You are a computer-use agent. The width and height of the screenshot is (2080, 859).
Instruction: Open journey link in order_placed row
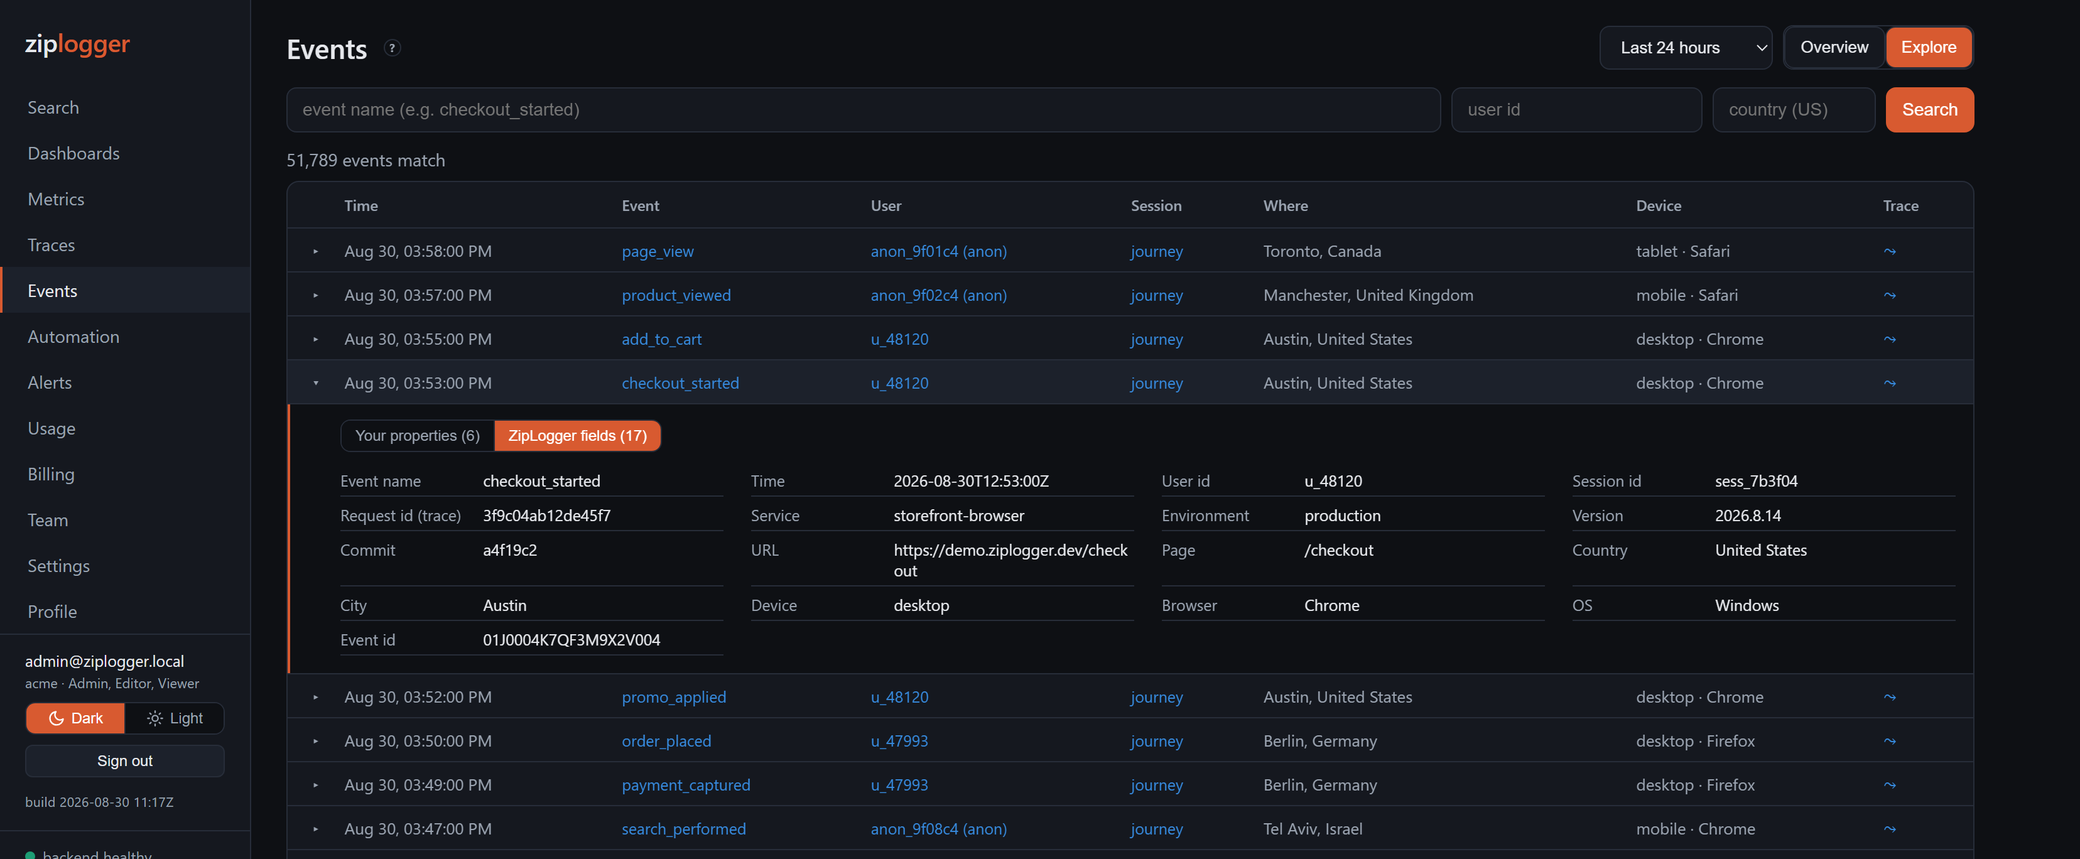1157,741
